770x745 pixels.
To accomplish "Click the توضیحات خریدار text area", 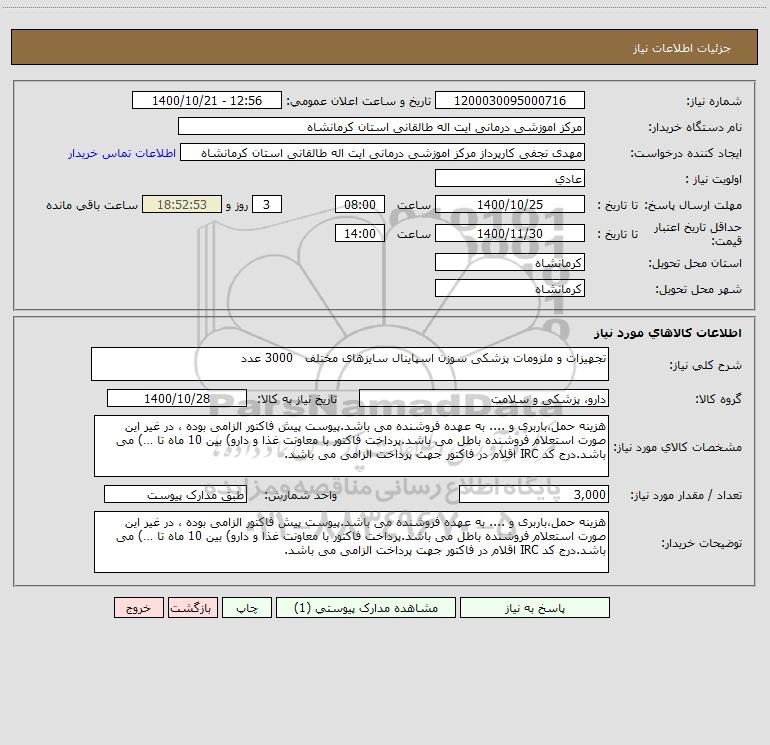I will [351, 542].
